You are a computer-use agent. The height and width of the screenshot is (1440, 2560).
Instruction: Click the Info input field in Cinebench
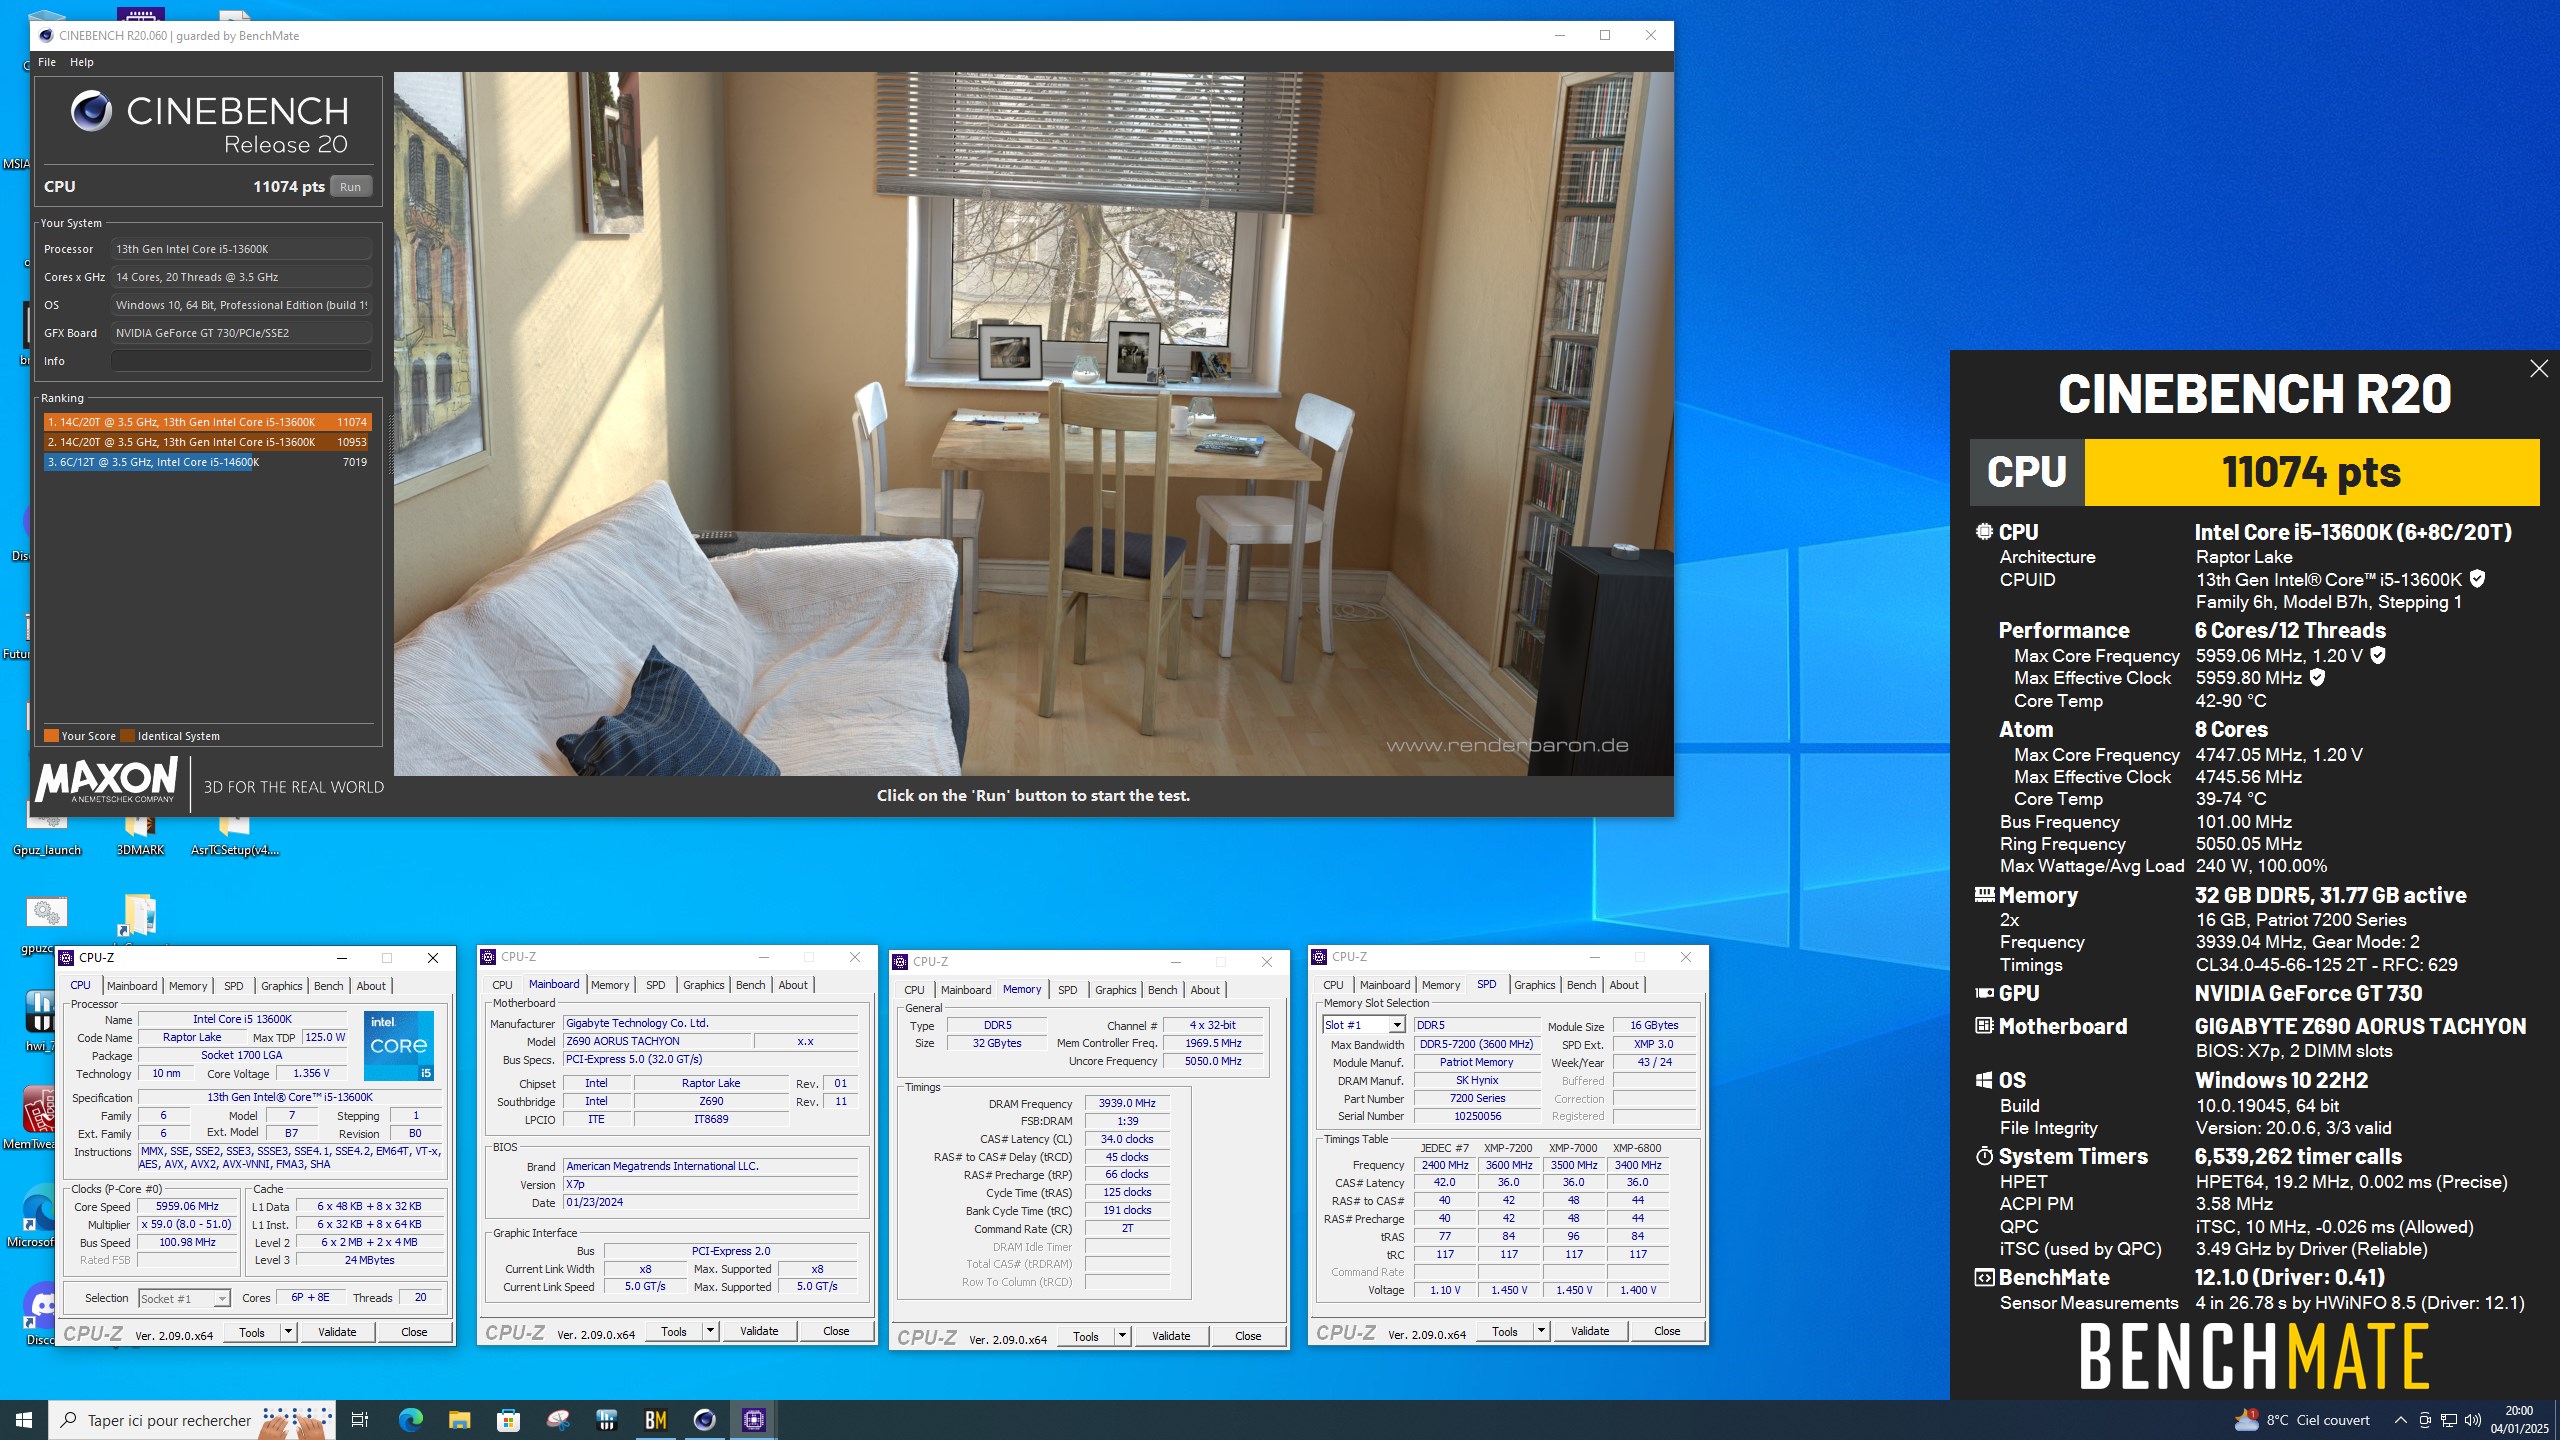(x=241, y=361)
